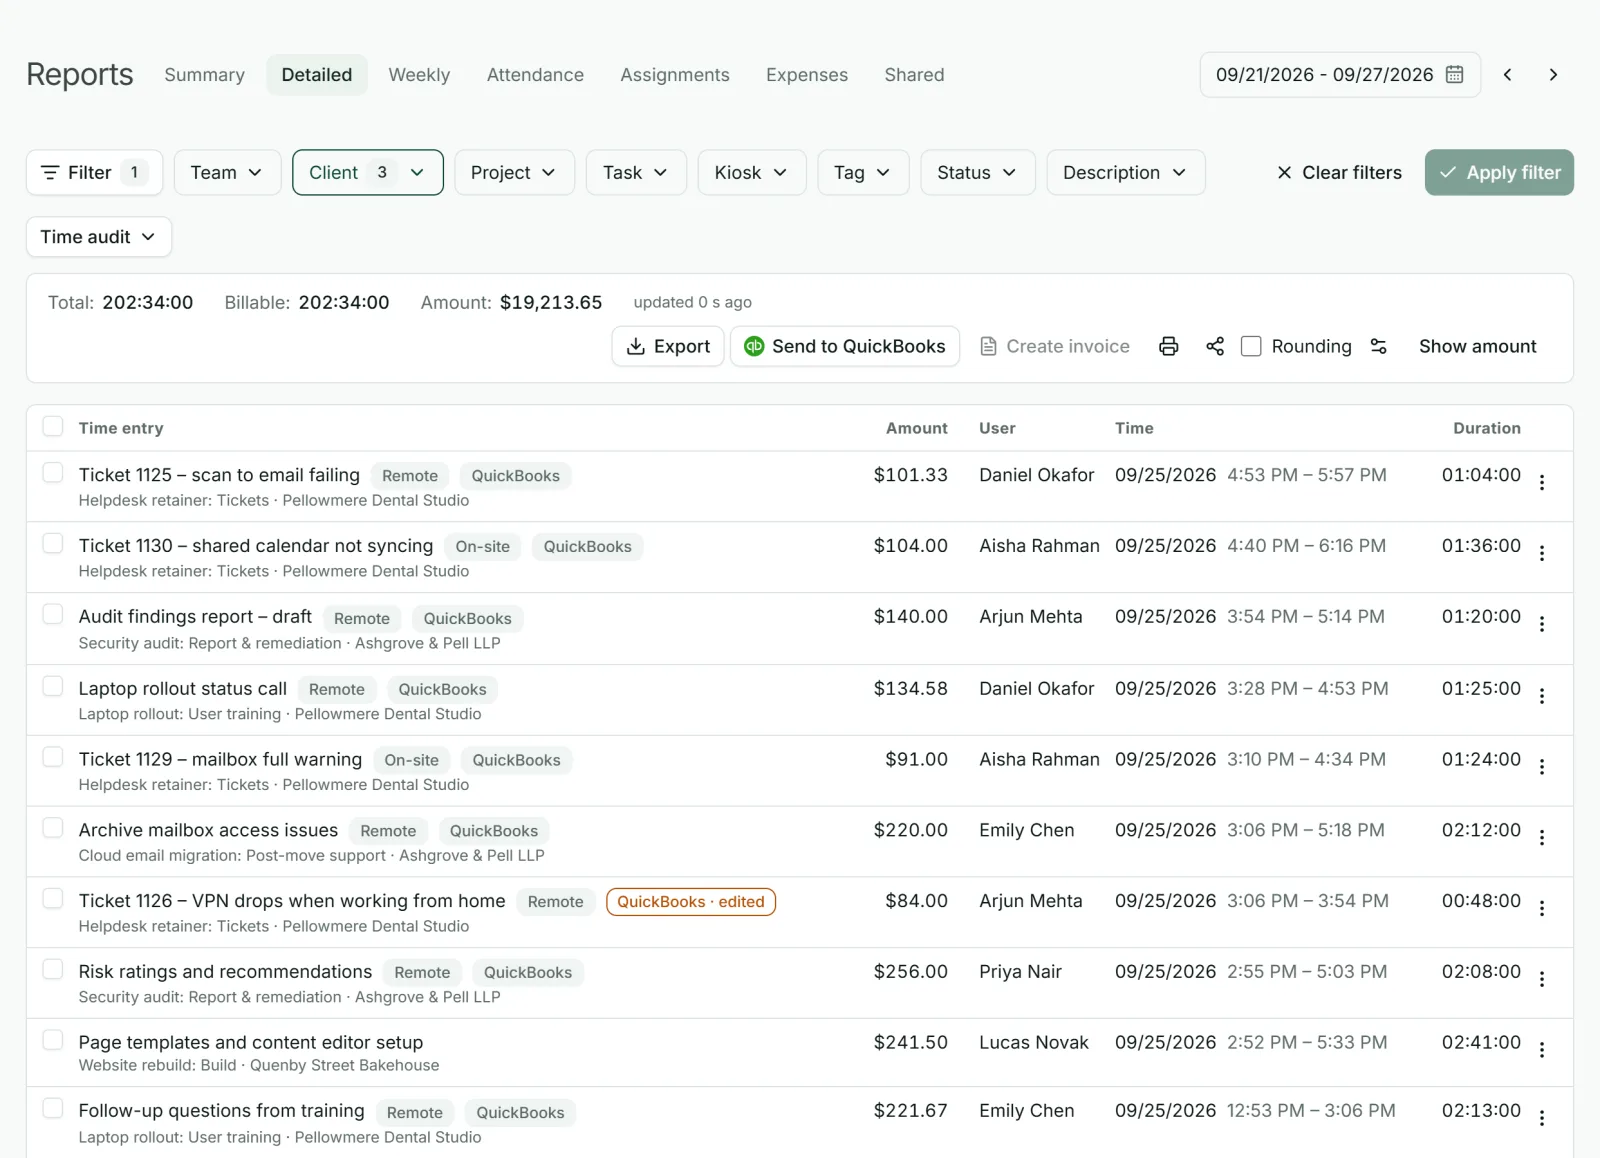Viewport: 1600px width, 1158px height.
Task: Click the date range 09/21/2026 - 09/27/2026 field
Action: (1340, 75)
